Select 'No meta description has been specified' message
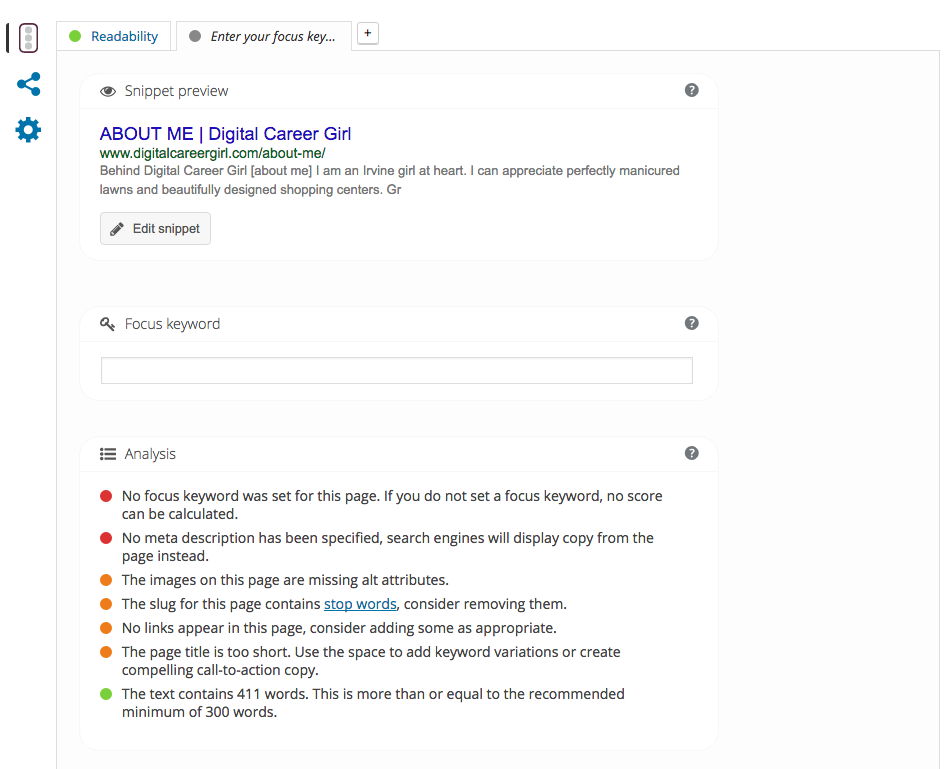Screen dimensions: 950x769 pyautogui.click(x=388, y=547)
